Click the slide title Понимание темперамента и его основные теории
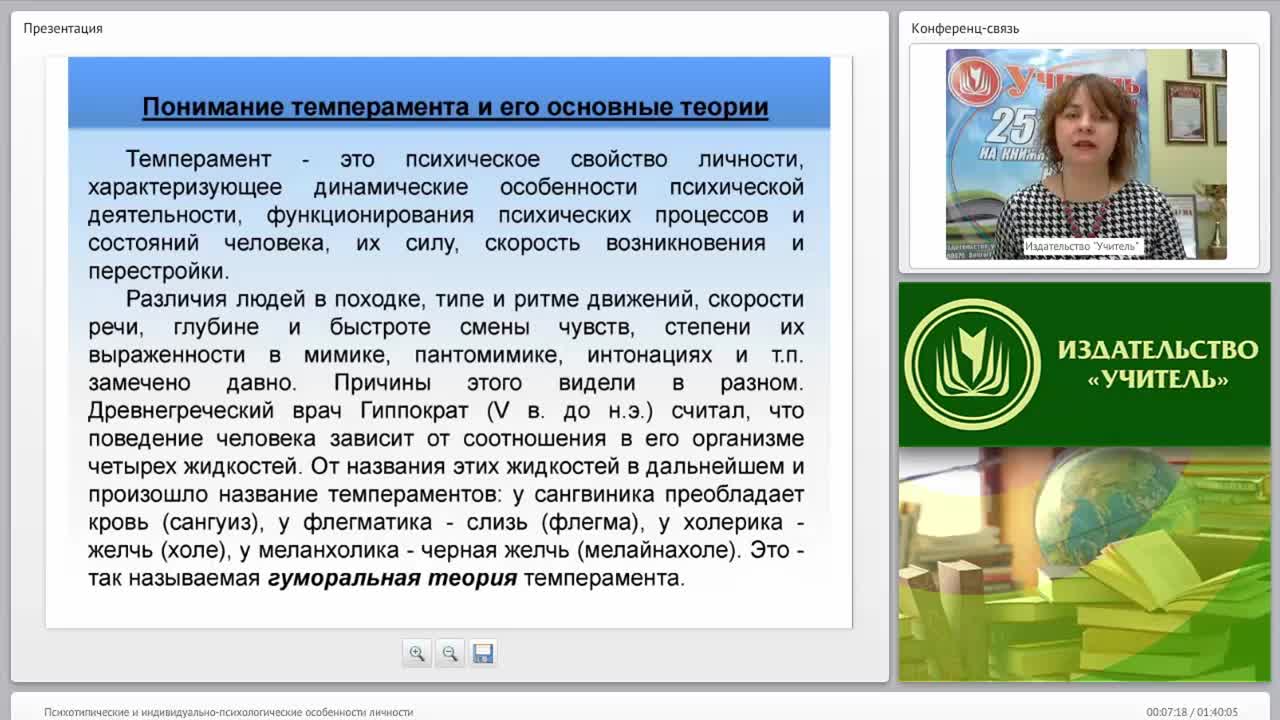 coord(455,107)
